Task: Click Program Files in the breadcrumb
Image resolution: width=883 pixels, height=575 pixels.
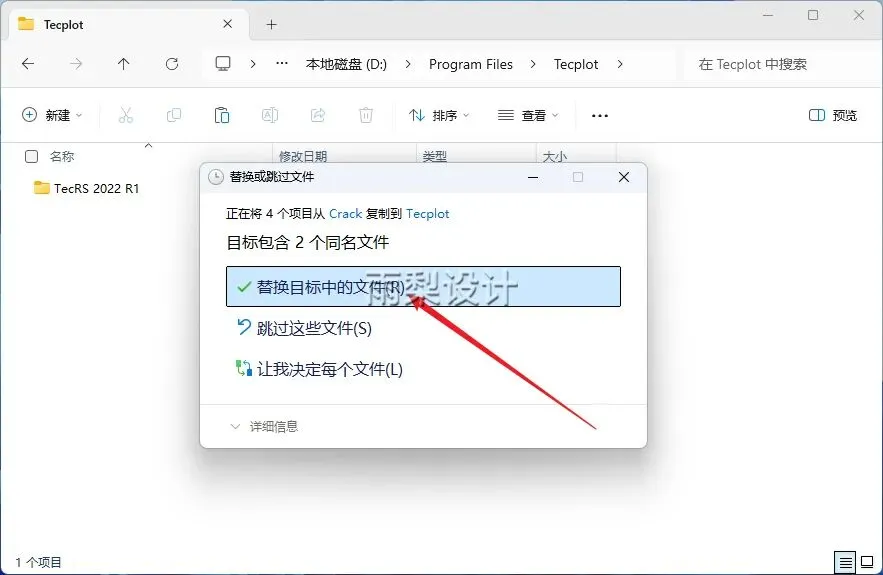Action: click(471, 64)
